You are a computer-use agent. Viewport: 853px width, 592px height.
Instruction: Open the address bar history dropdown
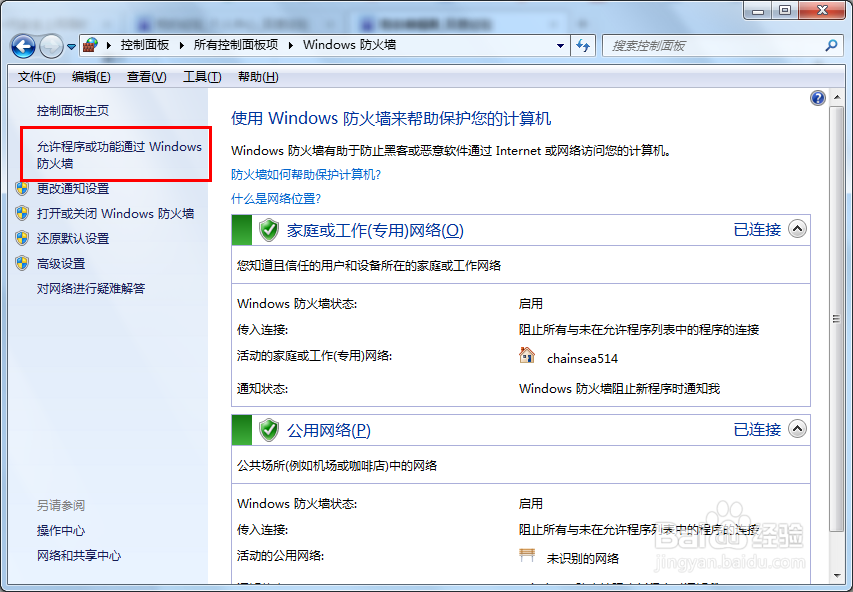click(x=560, y=46)
